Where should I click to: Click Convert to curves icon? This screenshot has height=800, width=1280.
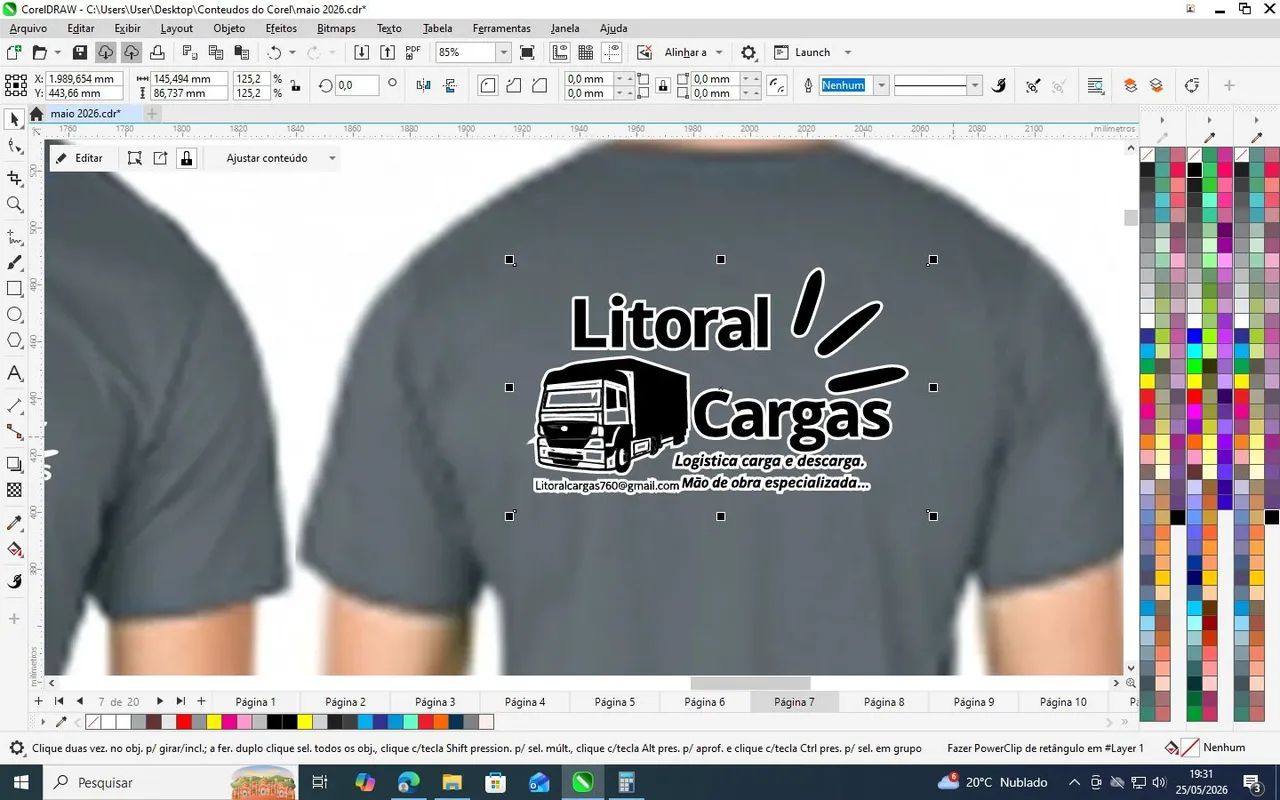click(x=1191, y=86)
